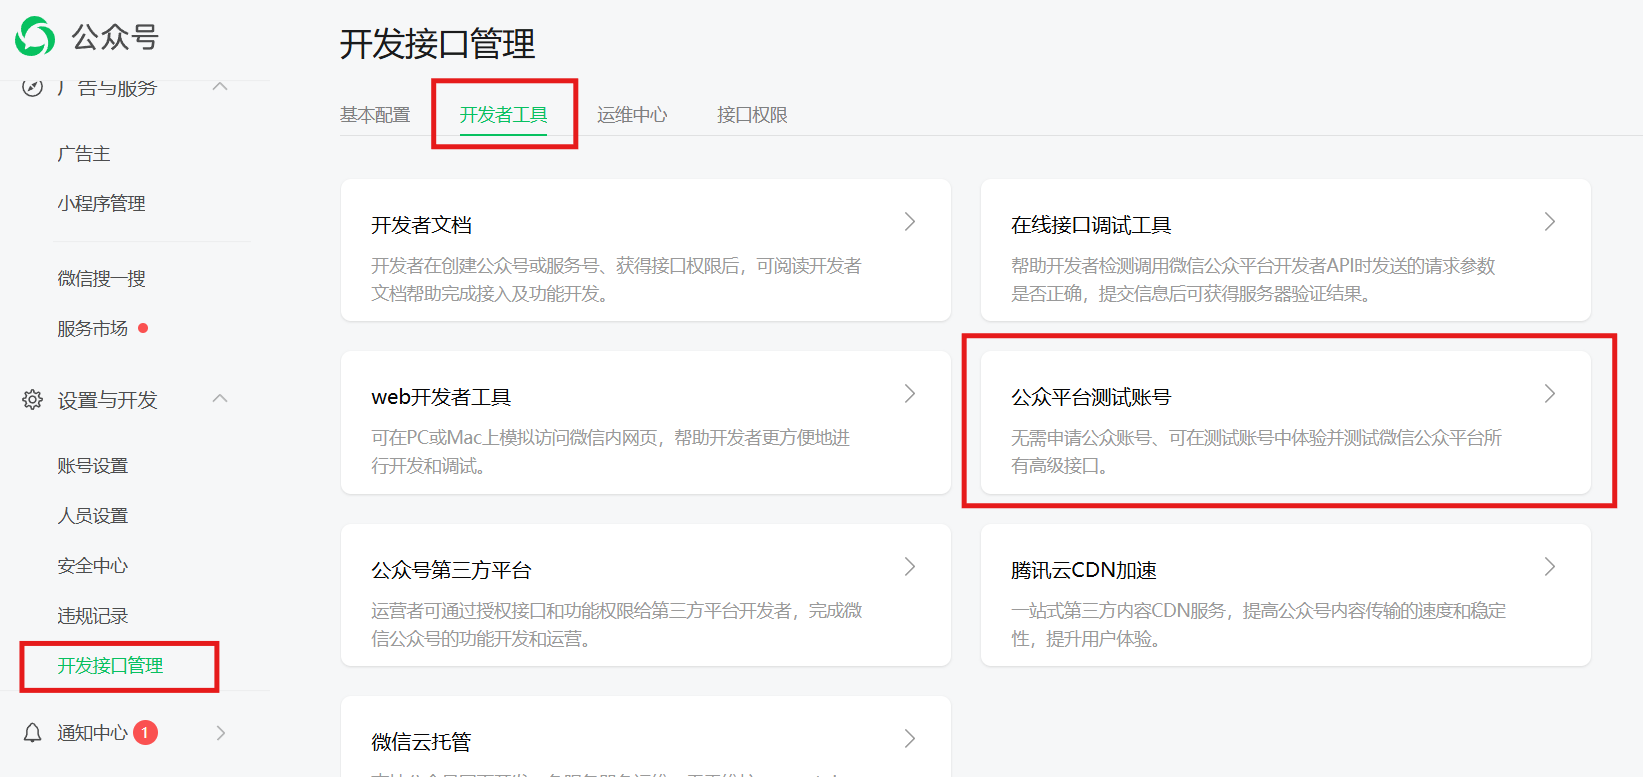The width and height of the screenshot is (1643, 777).
Task: Collapse the 广告与服务 section chevron
Action: (x=221, y=87)
